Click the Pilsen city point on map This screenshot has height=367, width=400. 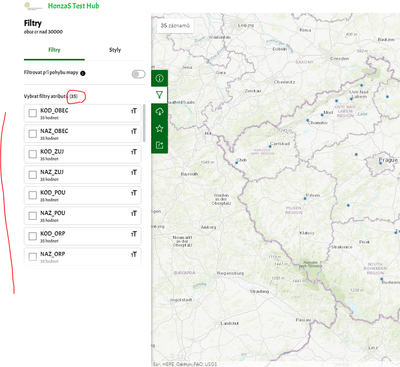tap(305, 198)
